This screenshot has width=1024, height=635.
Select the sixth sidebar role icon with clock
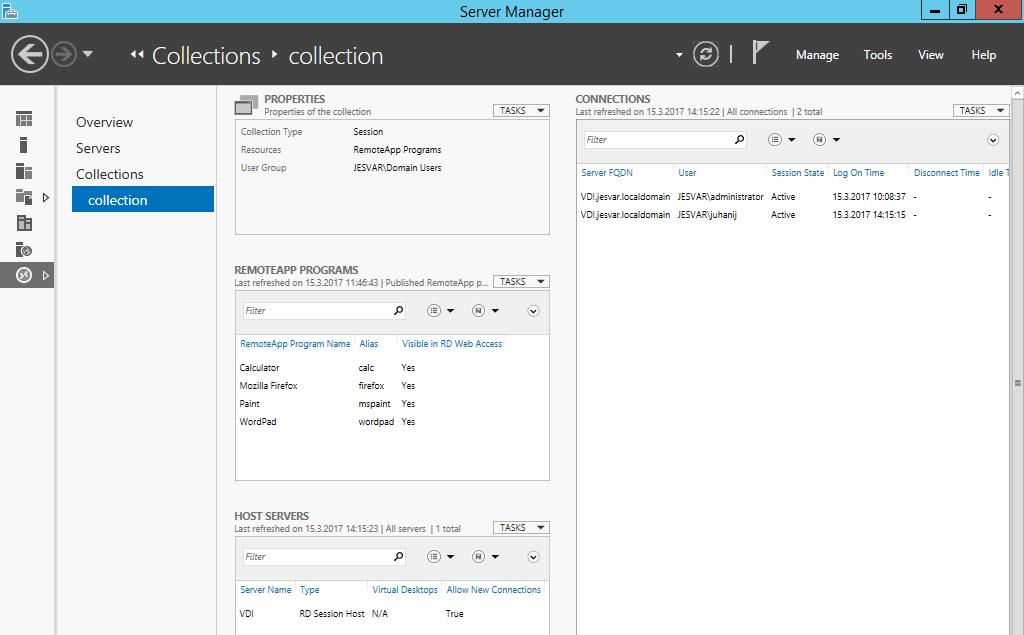tap(24, 250)
